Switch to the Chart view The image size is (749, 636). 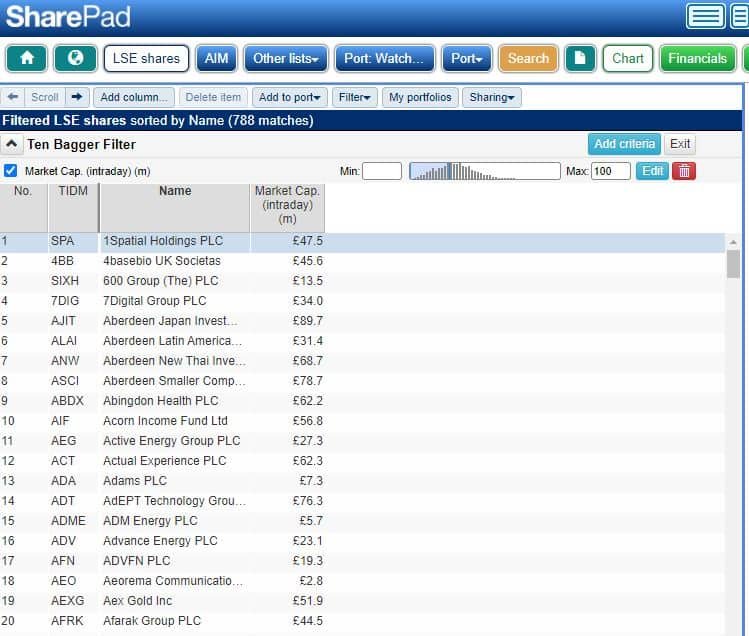tap(628, 58)
